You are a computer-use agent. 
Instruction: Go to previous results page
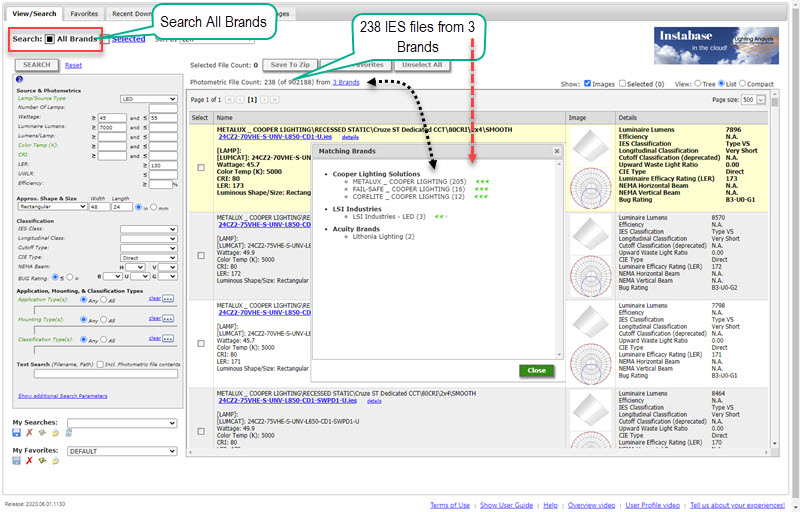point(240,100)
